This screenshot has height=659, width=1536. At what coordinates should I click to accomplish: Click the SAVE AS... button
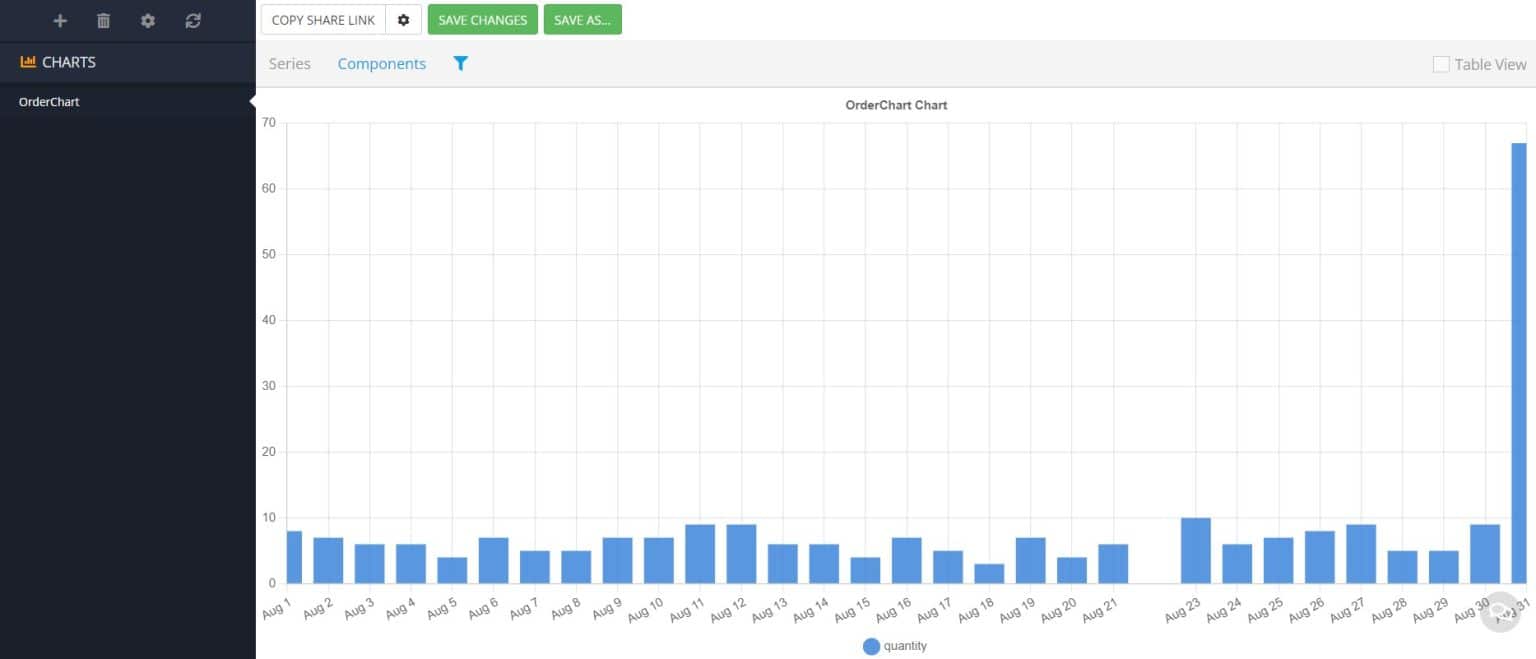coord(582,20)
